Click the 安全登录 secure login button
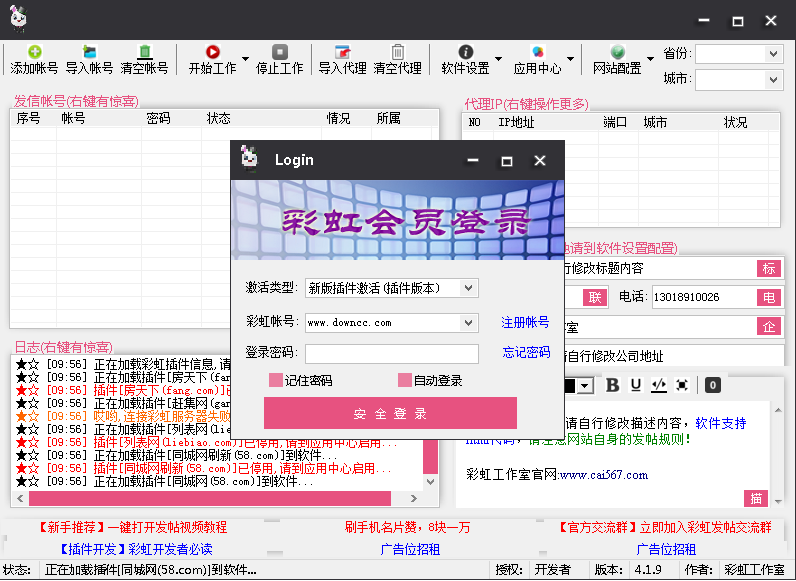Image resolution: width=796 pixels, height=581 pixels. (x=390, y=413)
